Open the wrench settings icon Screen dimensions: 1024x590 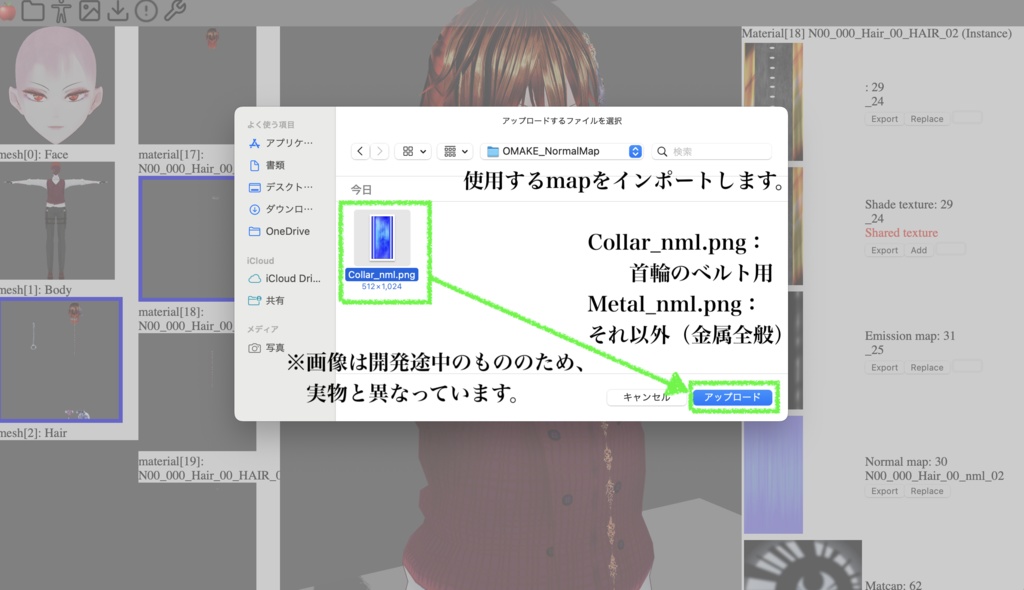(x=176, y=12)
